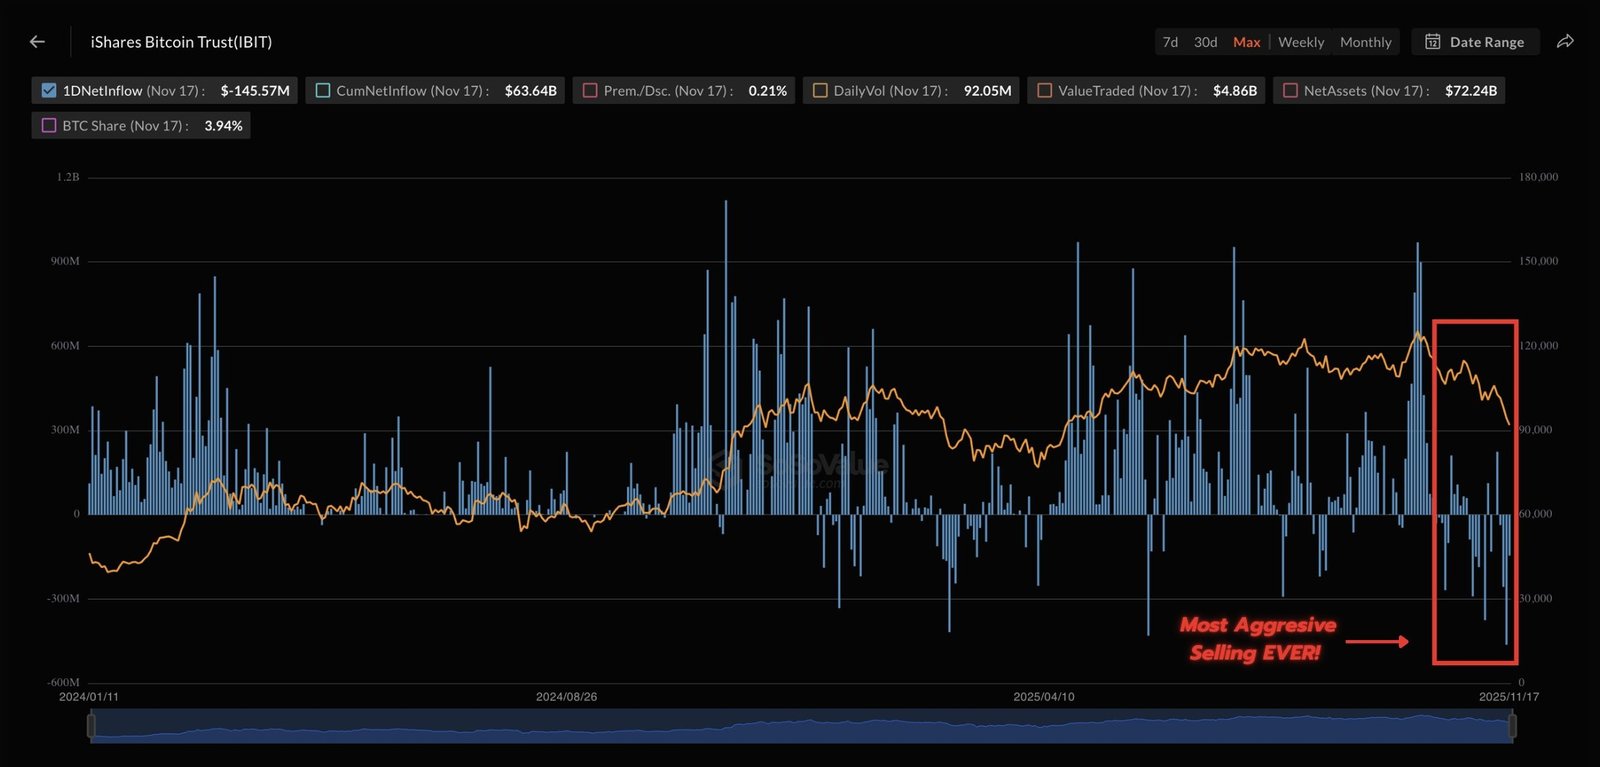Enable the ValueTraded checkbox
Screen dimensions: 1600x767
pyautogui.click(x=1045, y=91)
